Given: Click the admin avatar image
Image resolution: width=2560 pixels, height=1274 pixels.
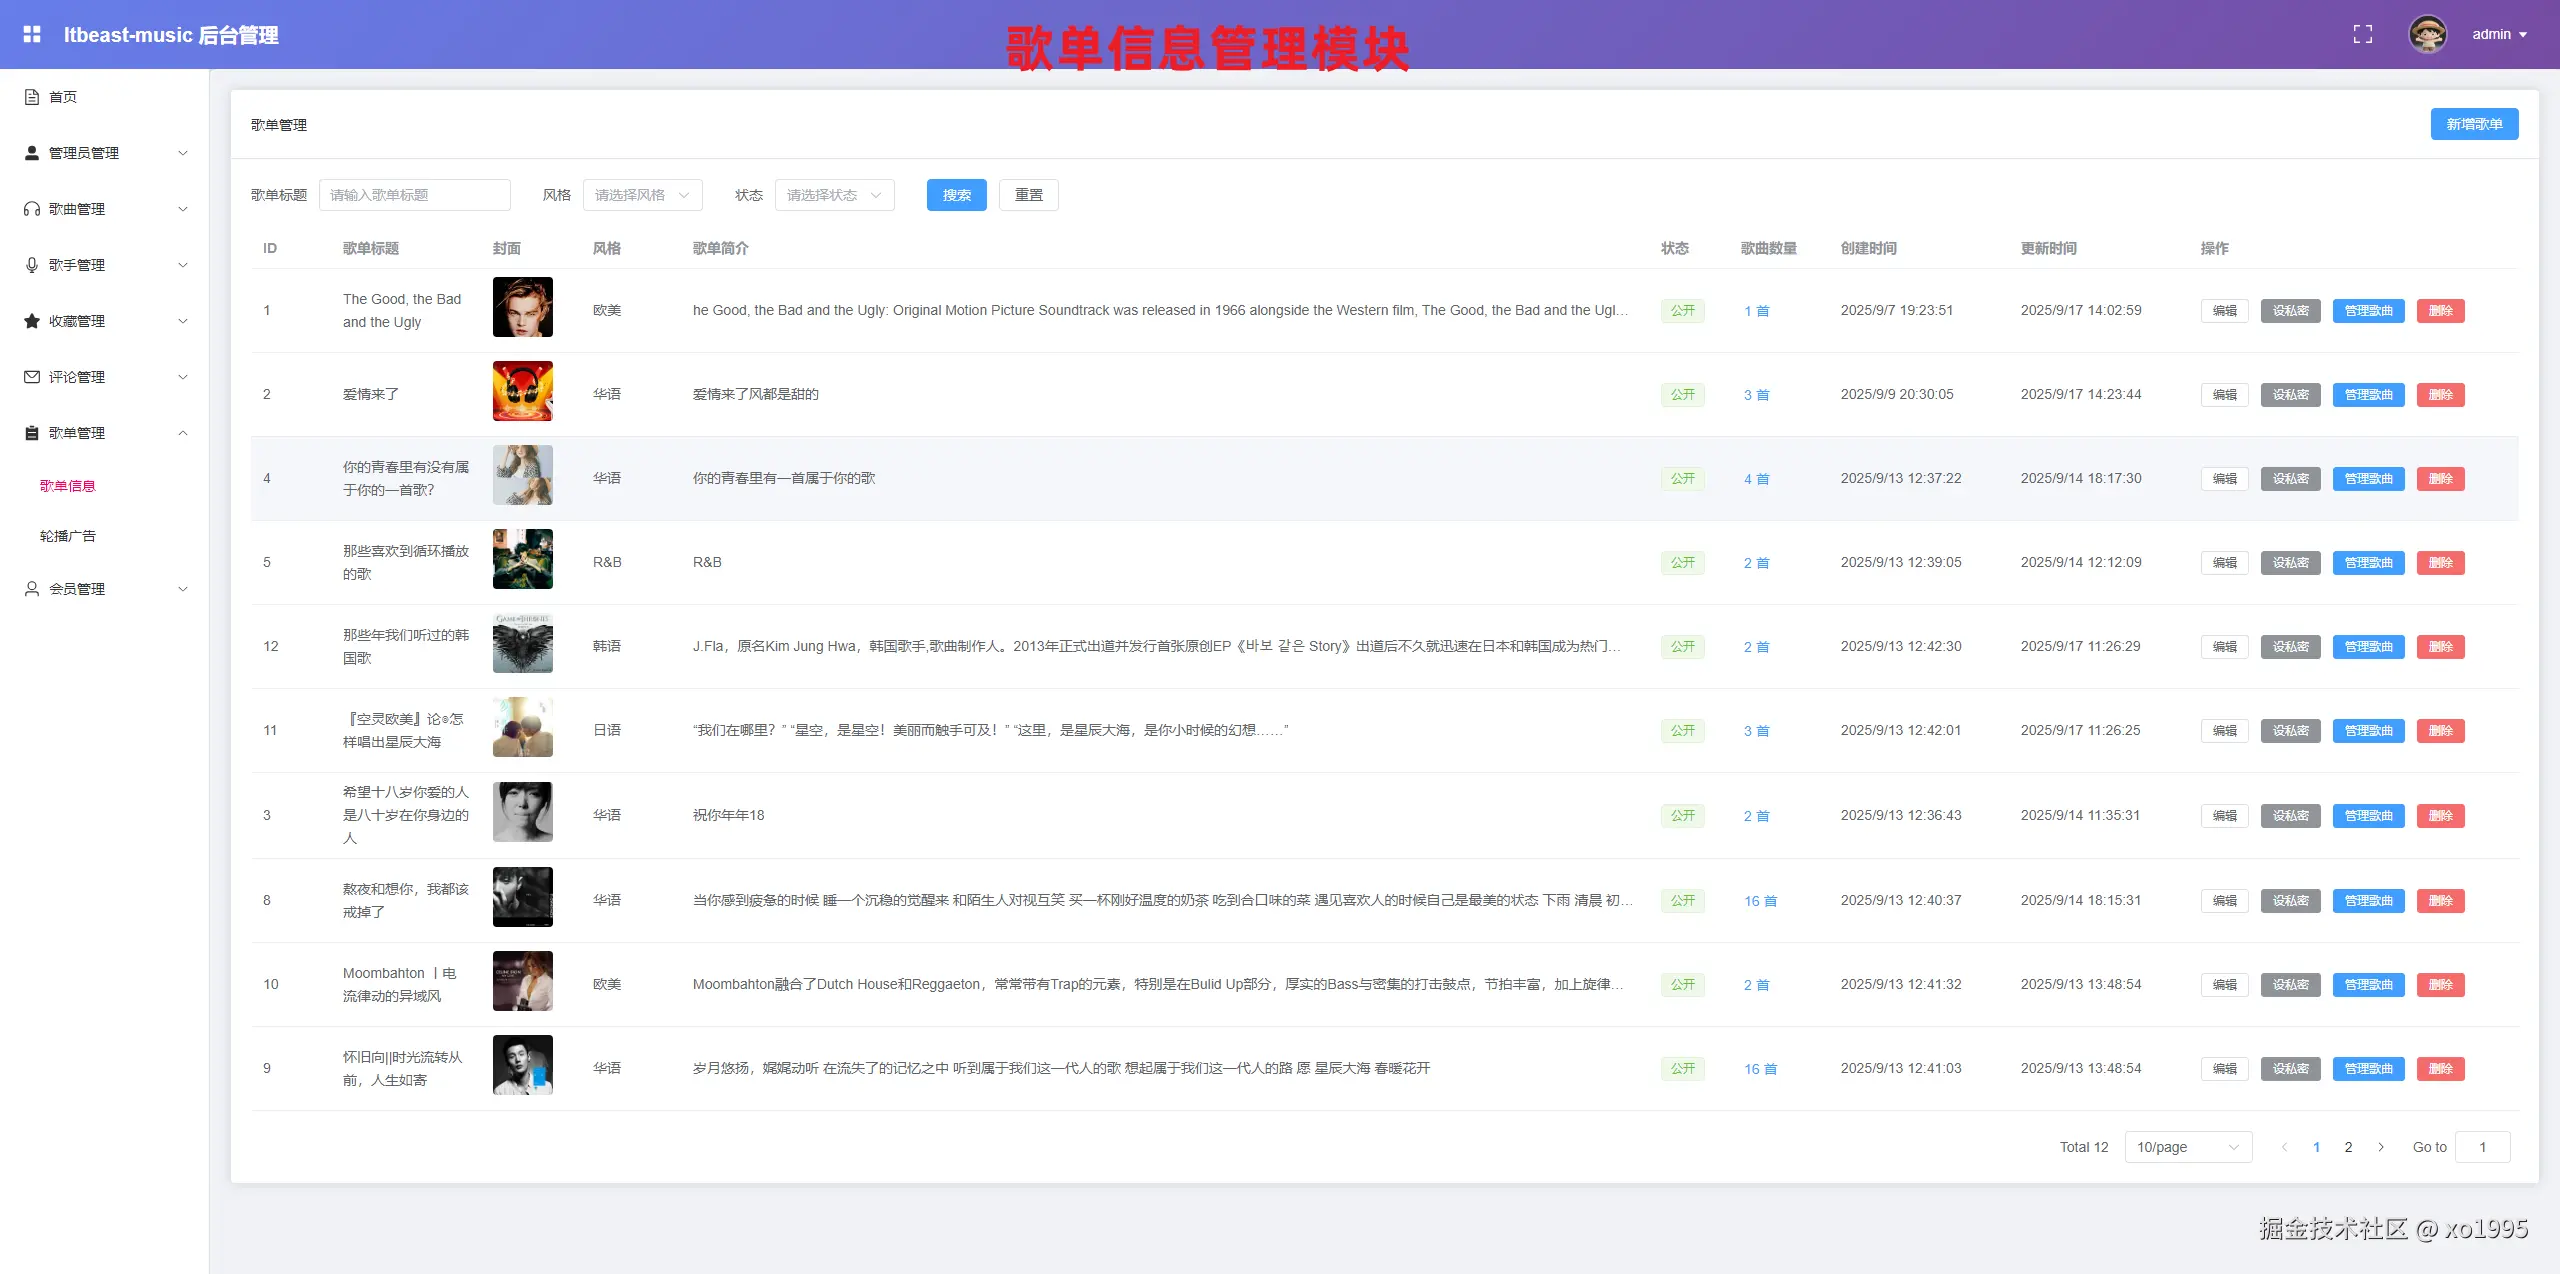Looking at the screenshot, I should [x=2427, y=34].
